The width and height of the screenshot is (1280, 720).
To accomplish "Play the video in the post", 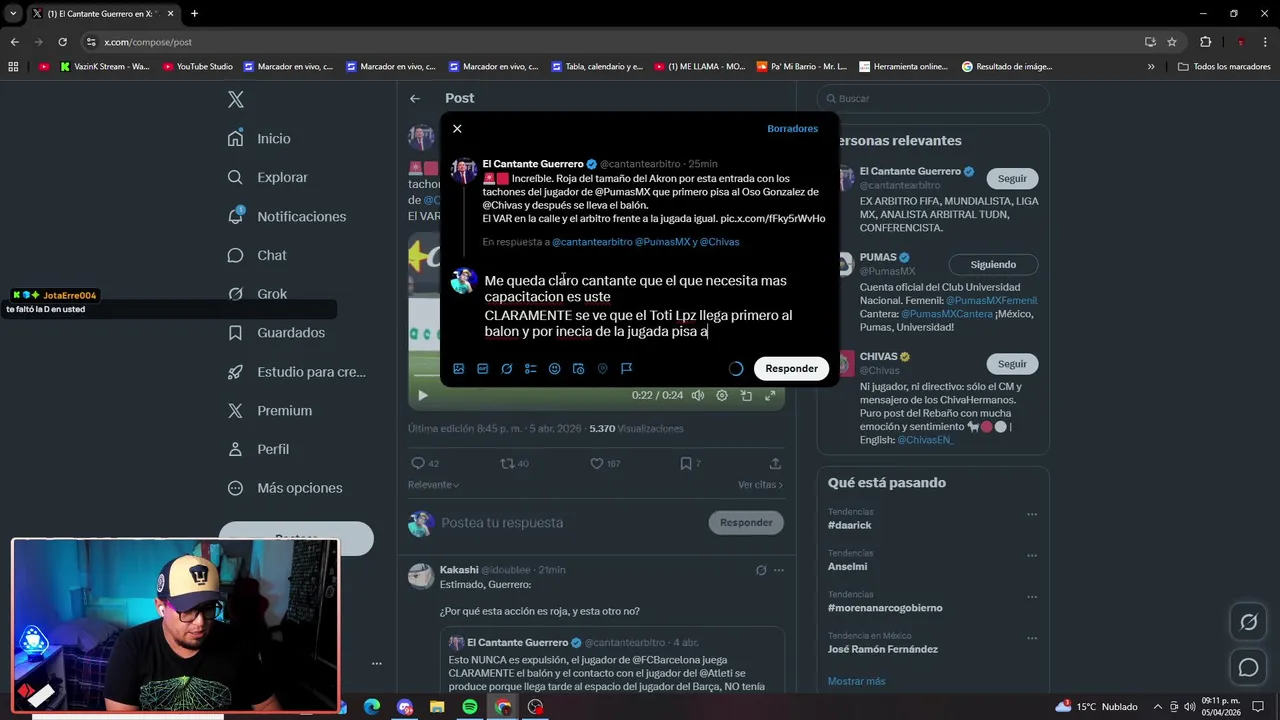I will click(x=423, y=396).
